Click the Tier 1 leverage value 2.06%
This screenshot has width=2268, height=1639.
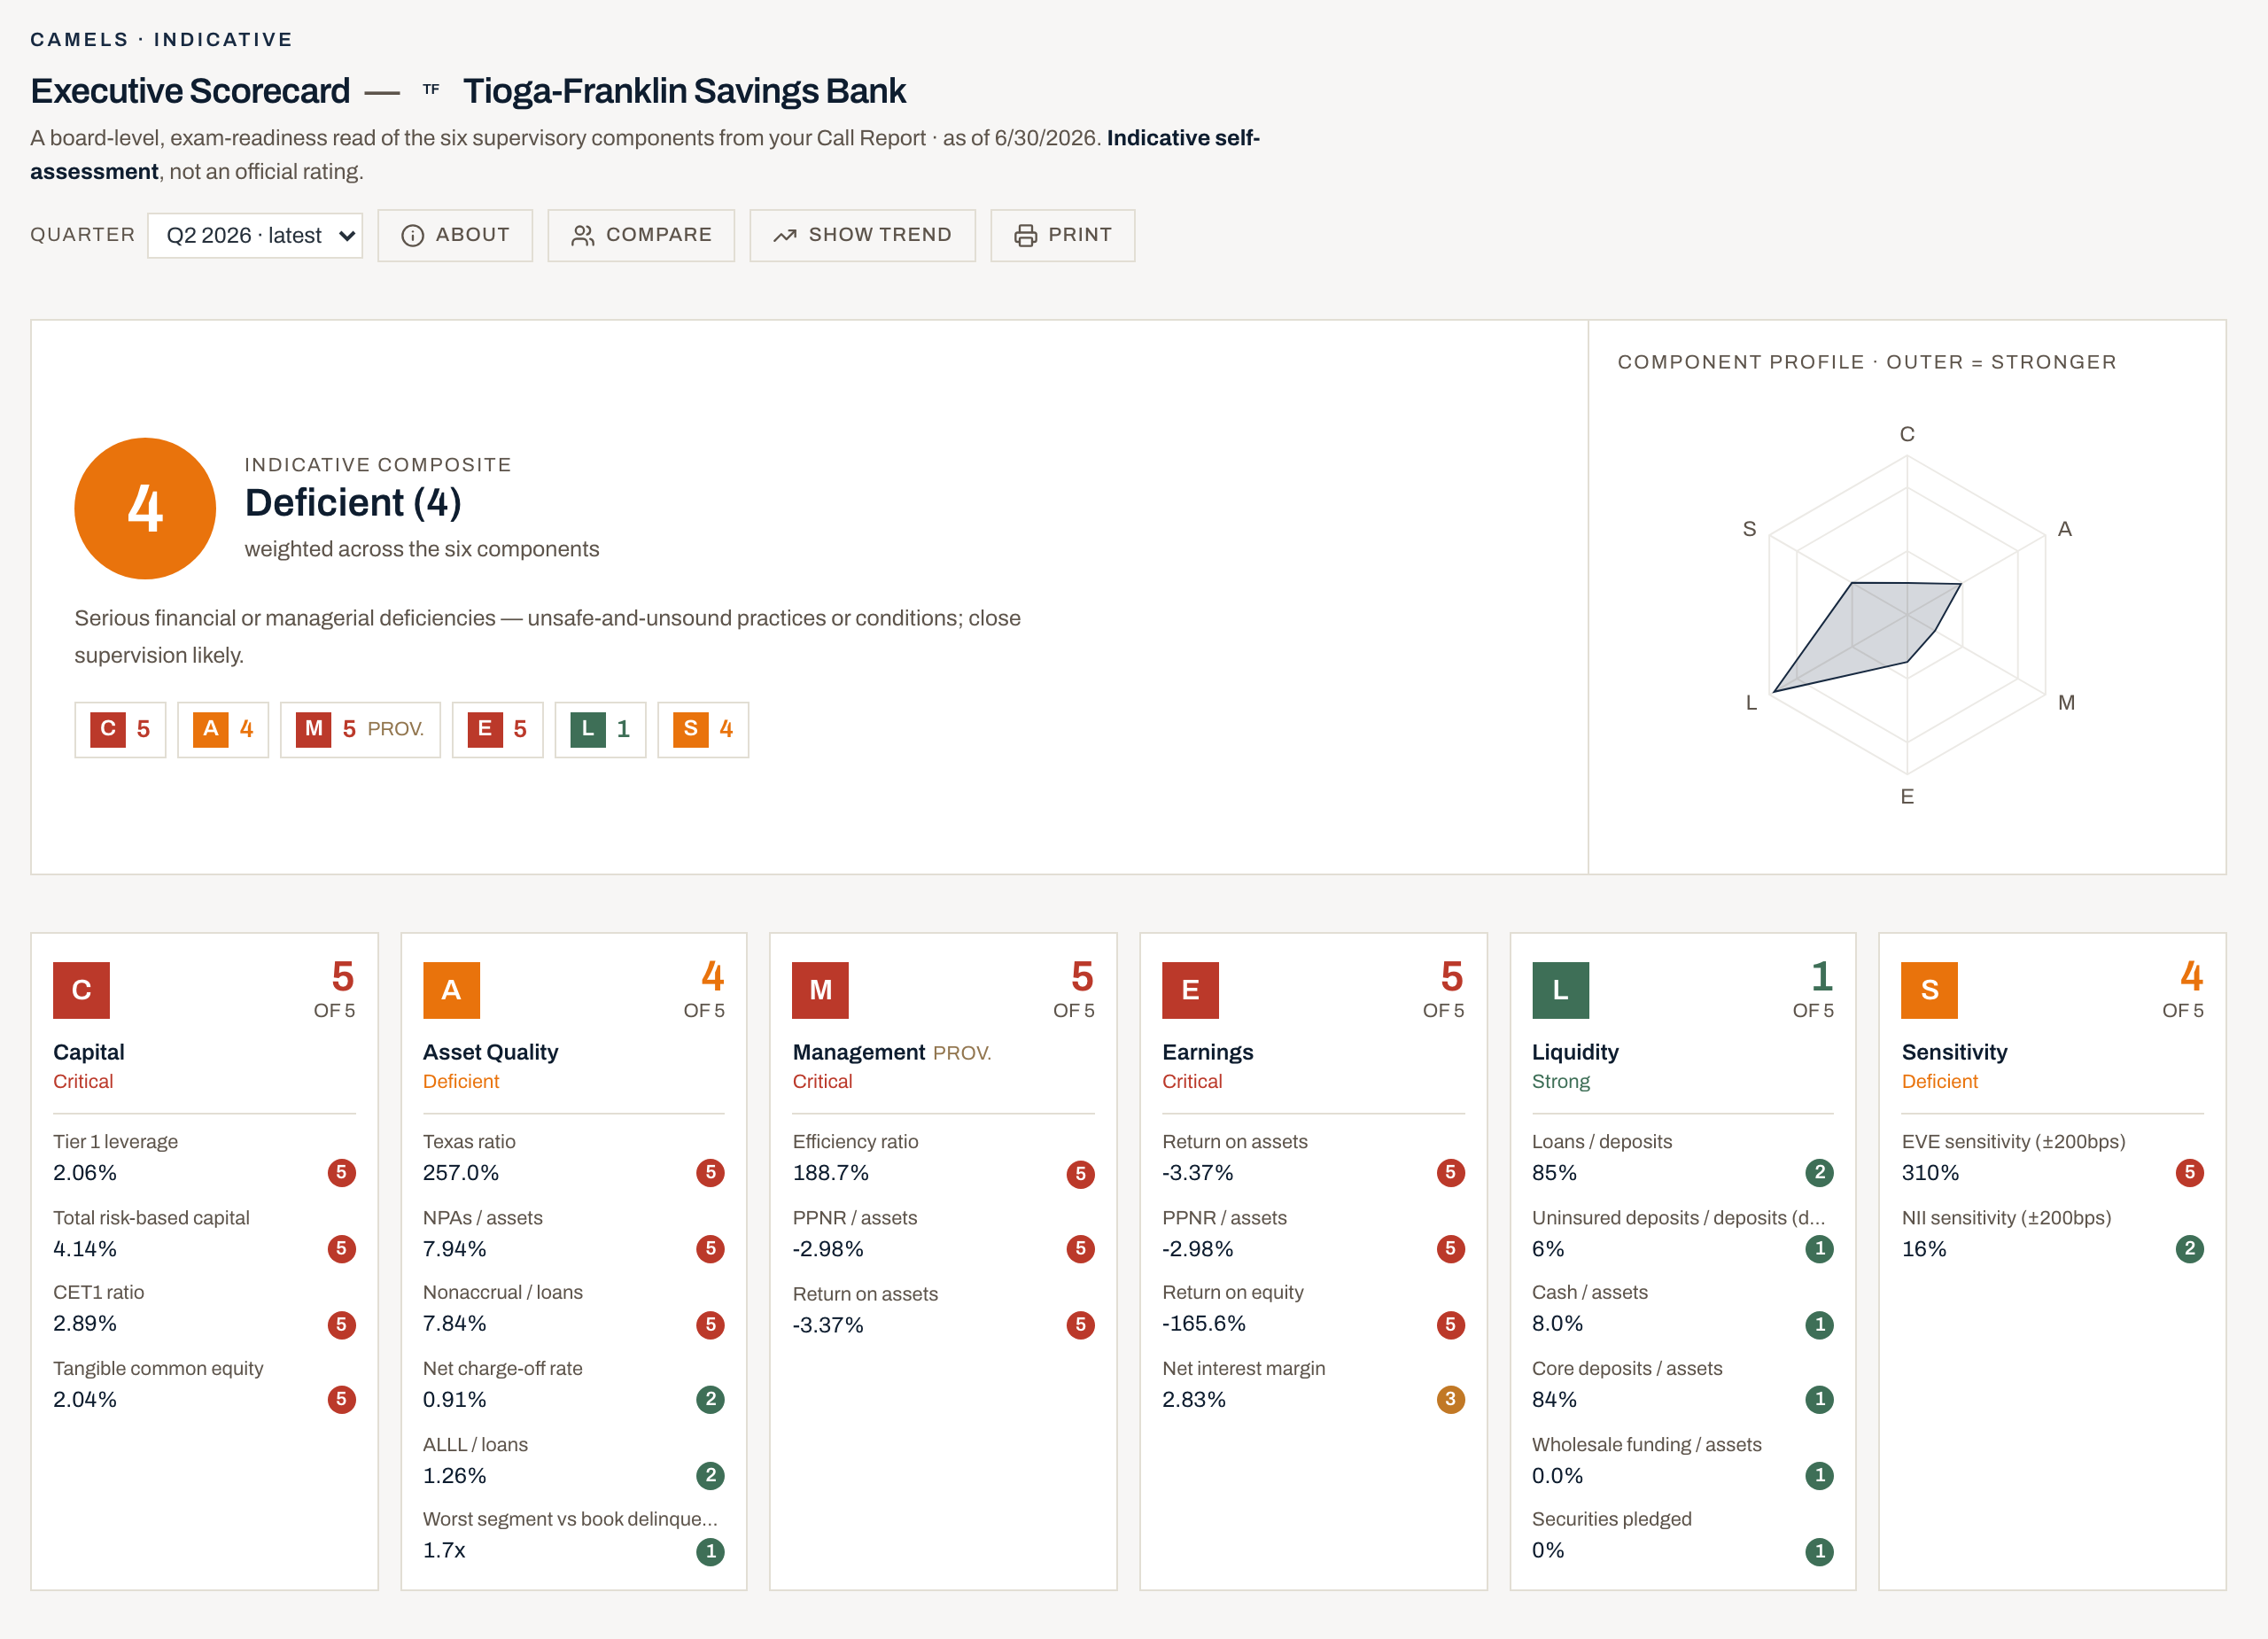[85, 1172]
